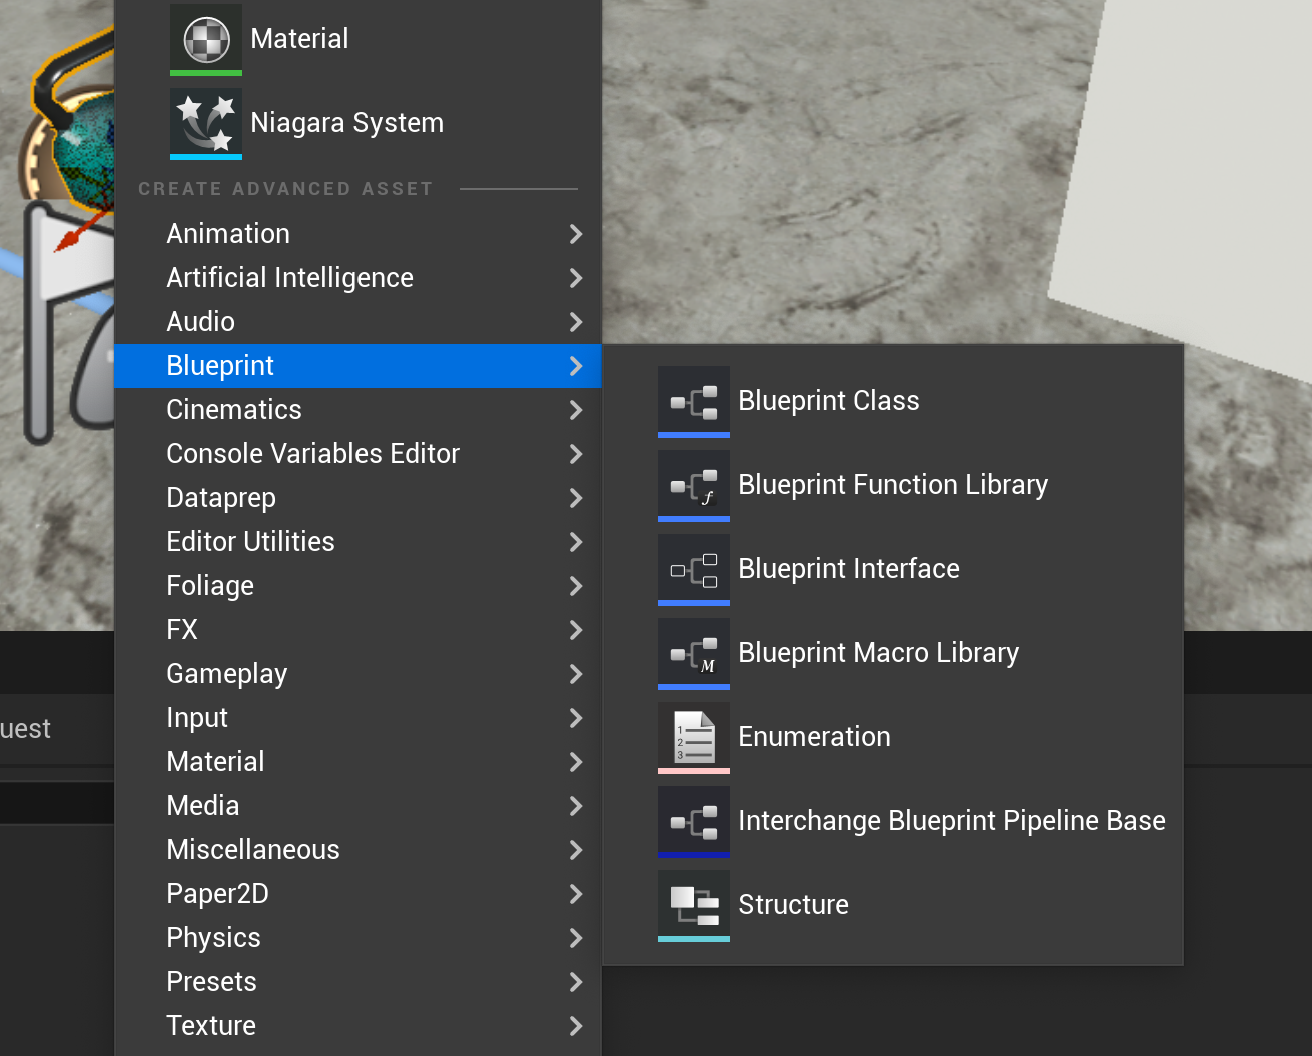
Task: Expand the Editor Utilities submenu arrow
Action: (576, 542)
